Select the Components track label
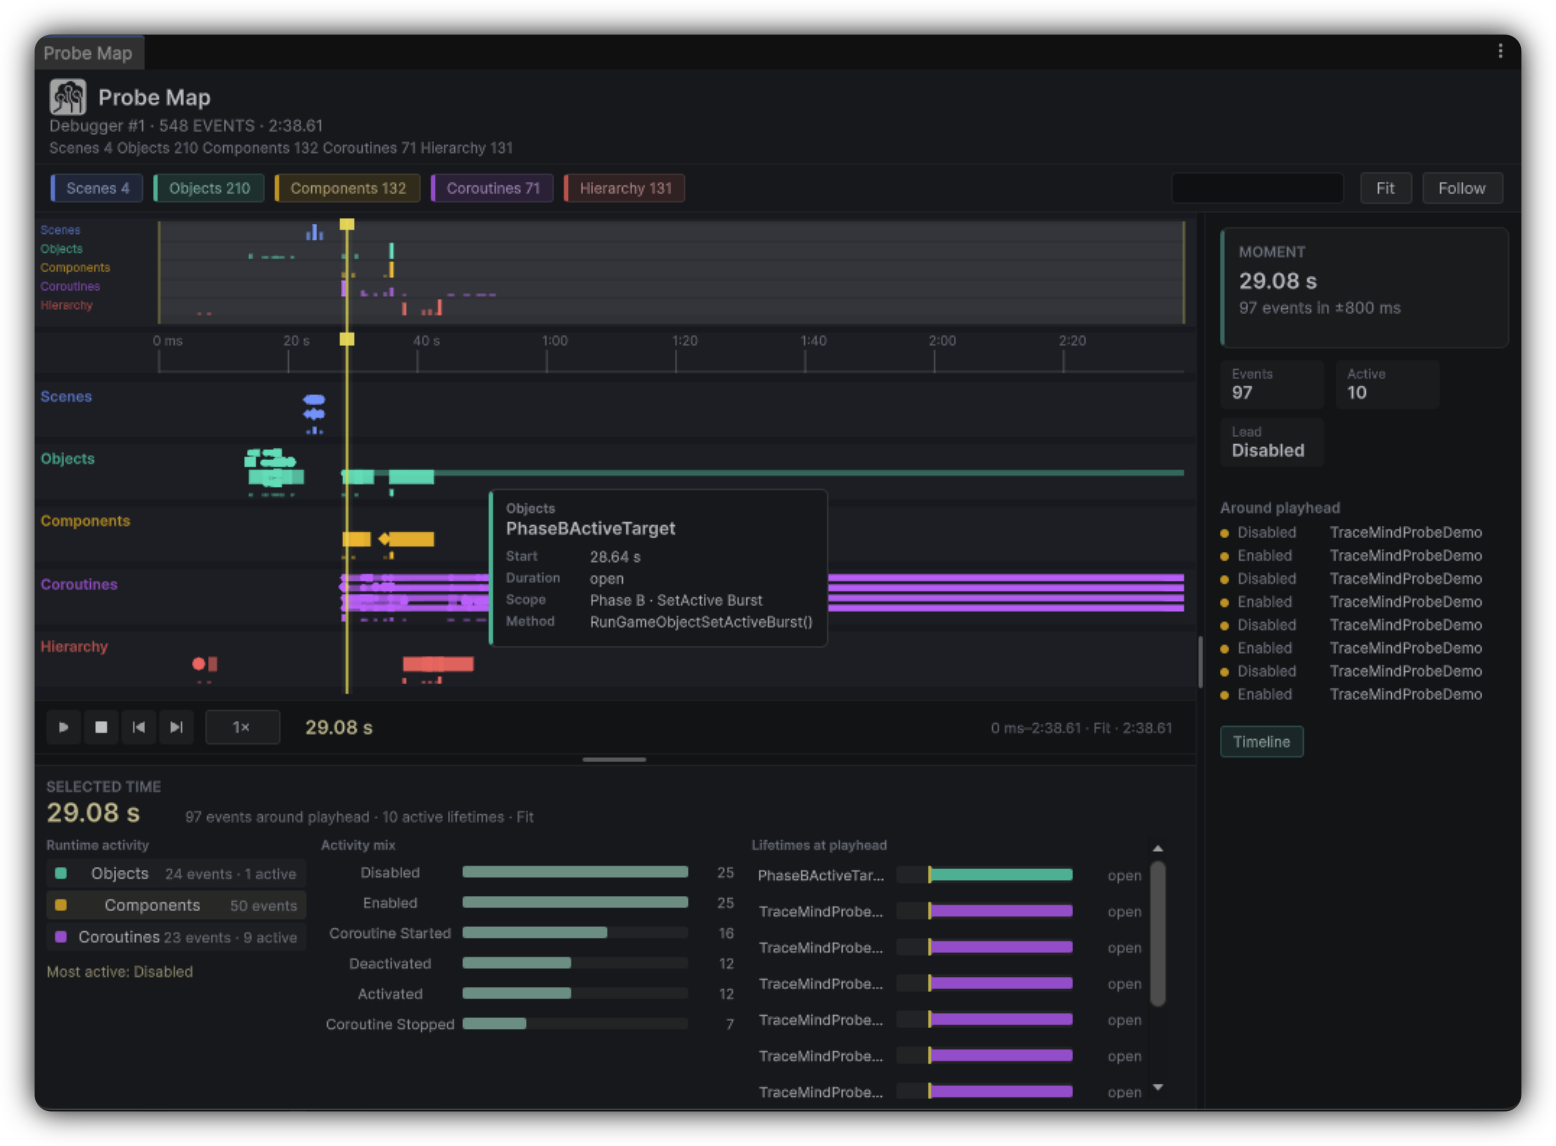This screenshot has height=1146, width=1556. point(85,521)
